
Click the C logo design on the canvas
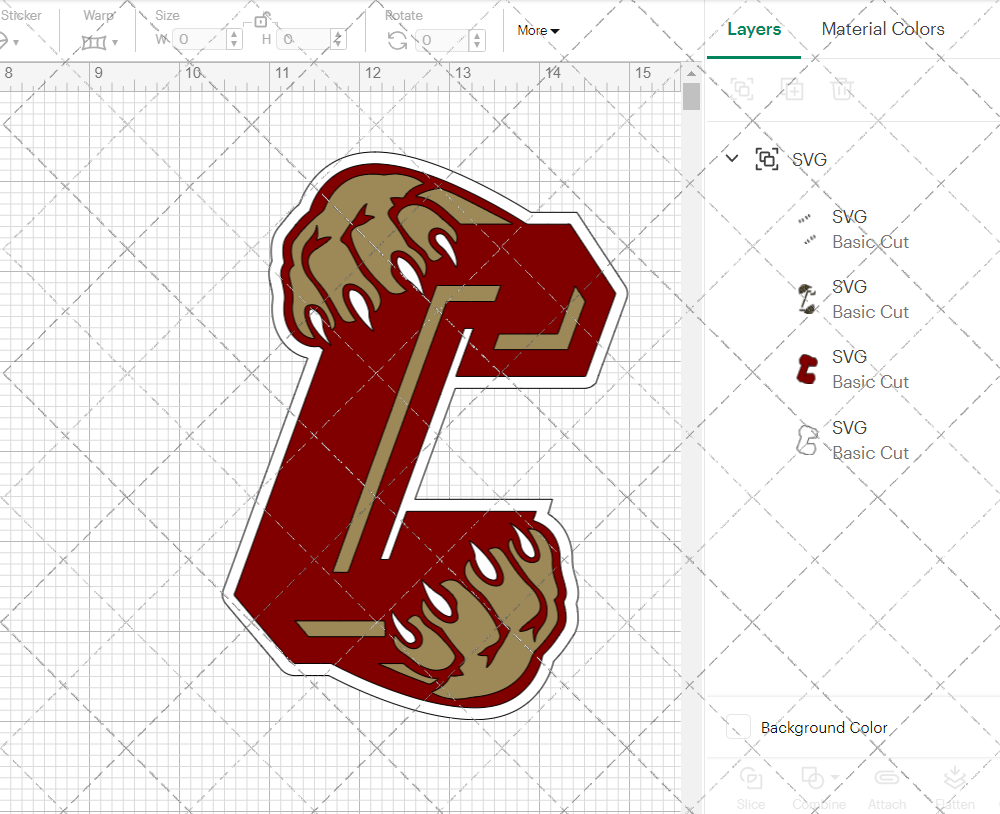(423, 436)
